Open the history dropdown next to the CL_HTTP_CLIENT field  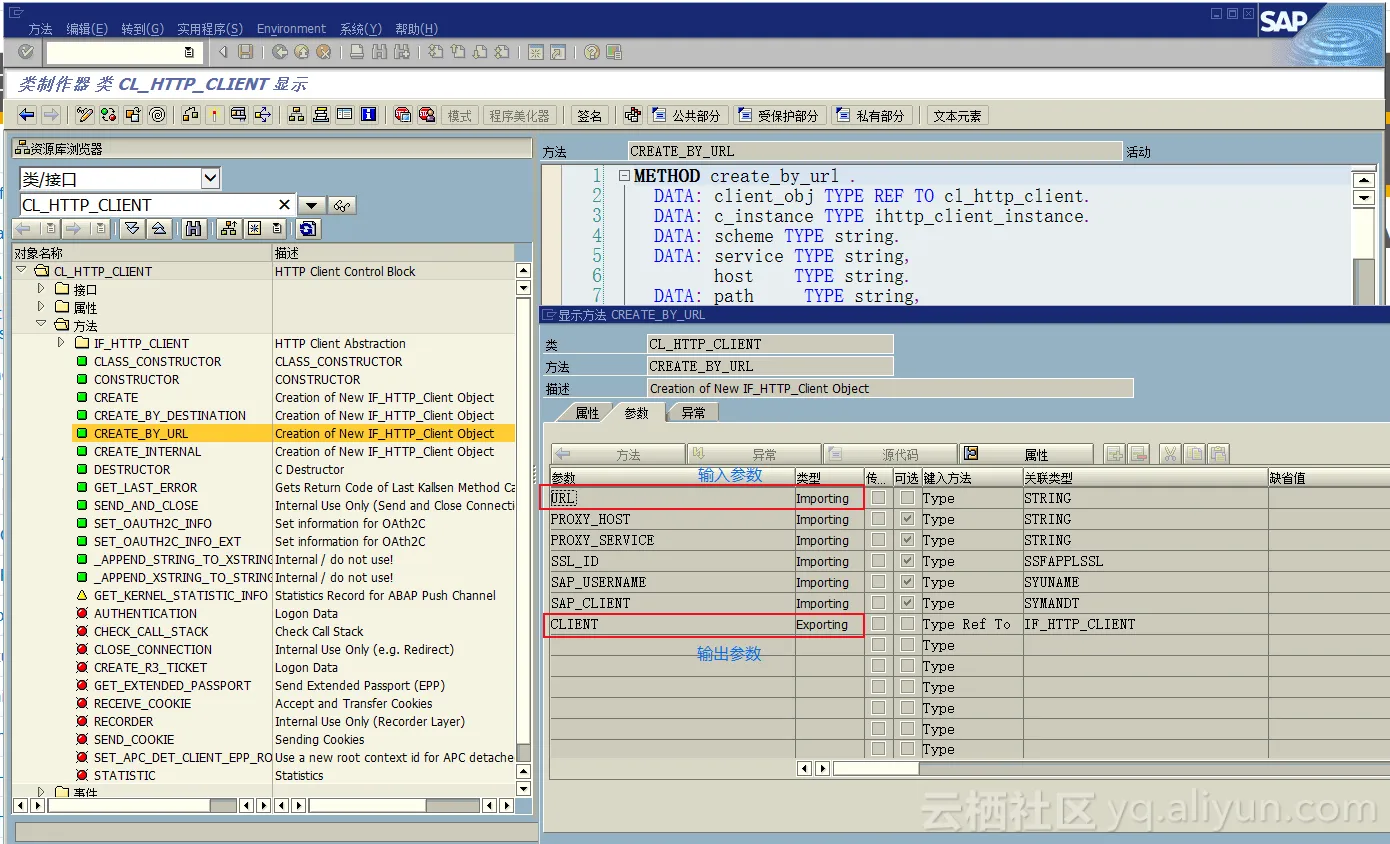pos(312,205)
